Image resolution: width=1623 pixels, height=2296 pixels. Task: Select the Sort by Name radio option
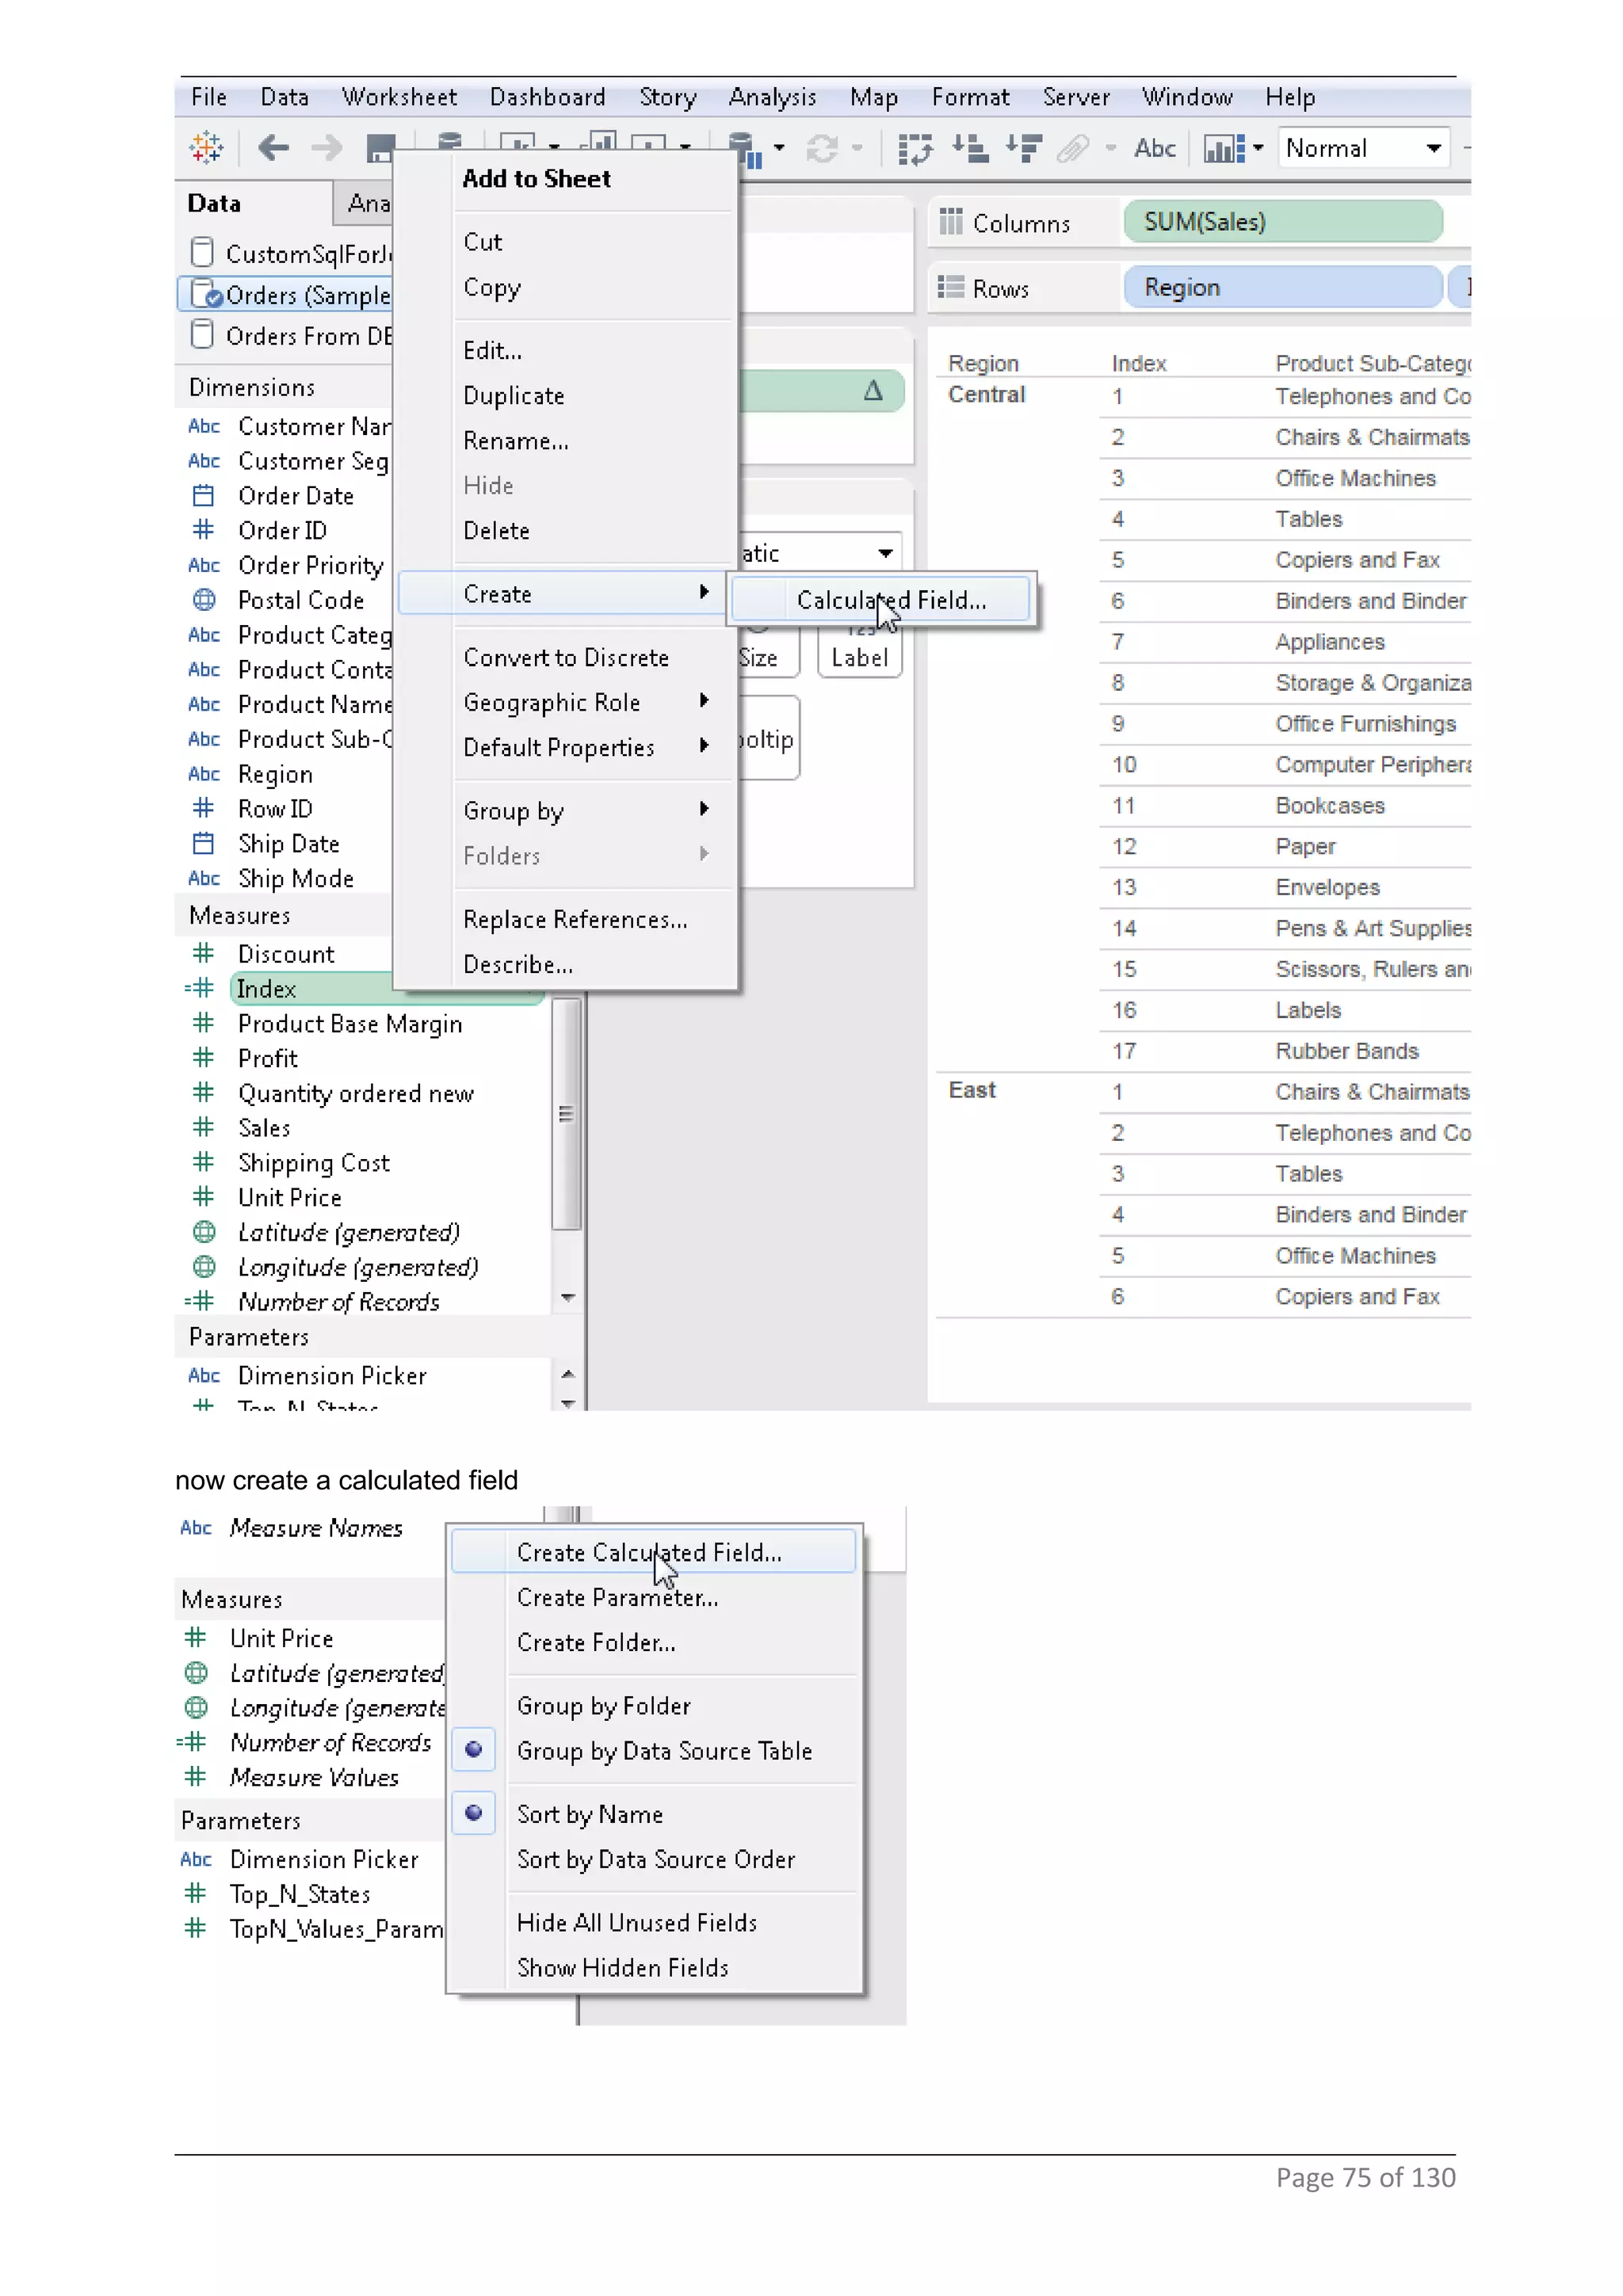point(474,1812)
